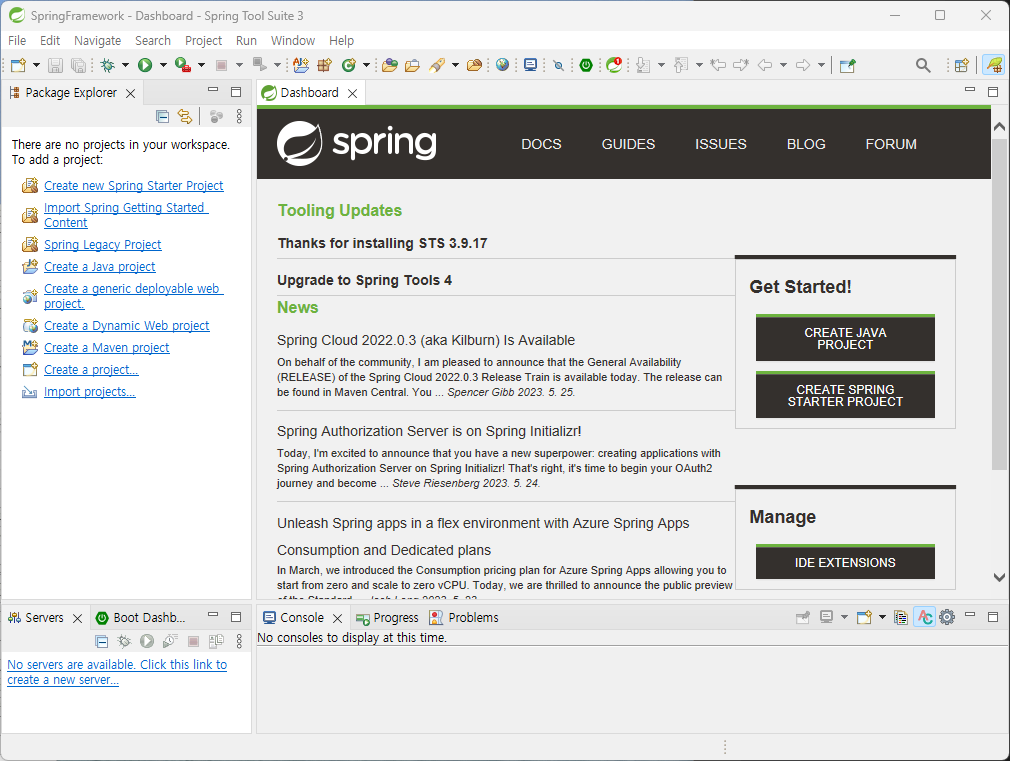
Task: Click the GUIDES link in Spring header
Action: click(x=628, y=144)
